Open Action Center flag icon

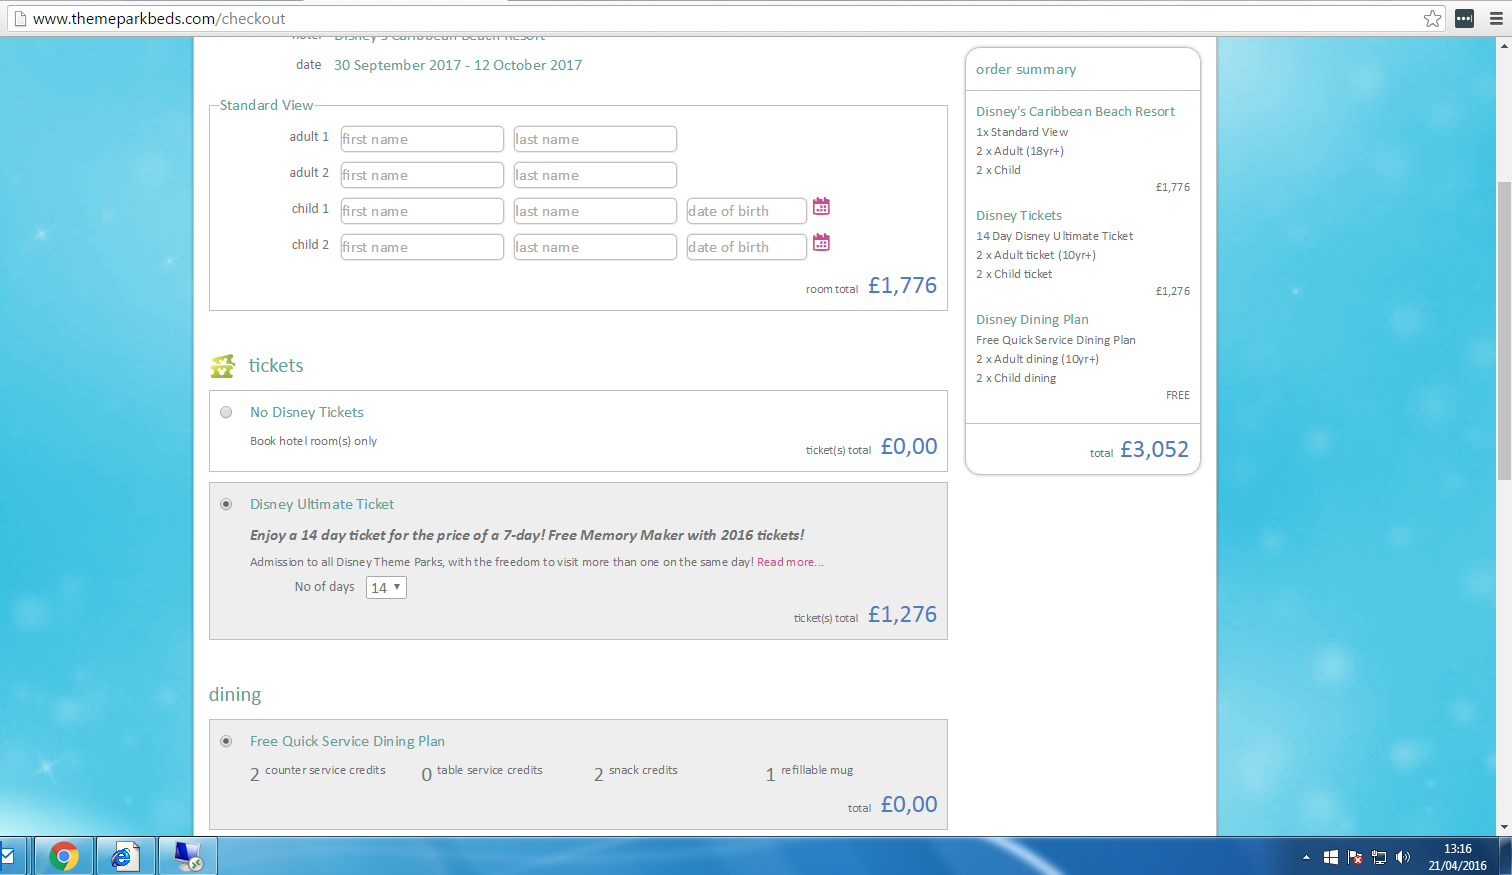pos(1355,857)
